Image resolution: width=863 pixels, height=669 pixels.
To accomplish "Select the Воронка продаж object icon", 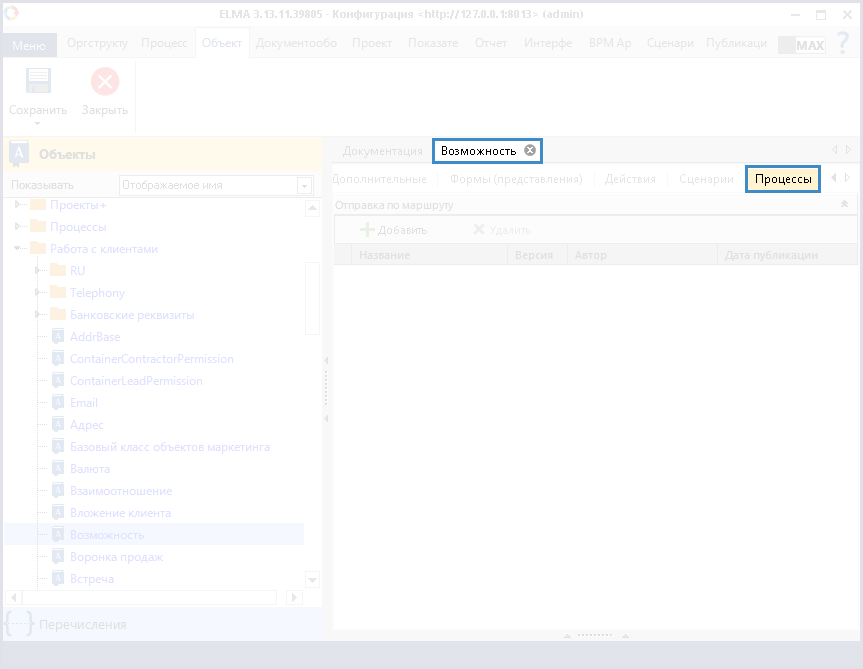I will [58, 557].
